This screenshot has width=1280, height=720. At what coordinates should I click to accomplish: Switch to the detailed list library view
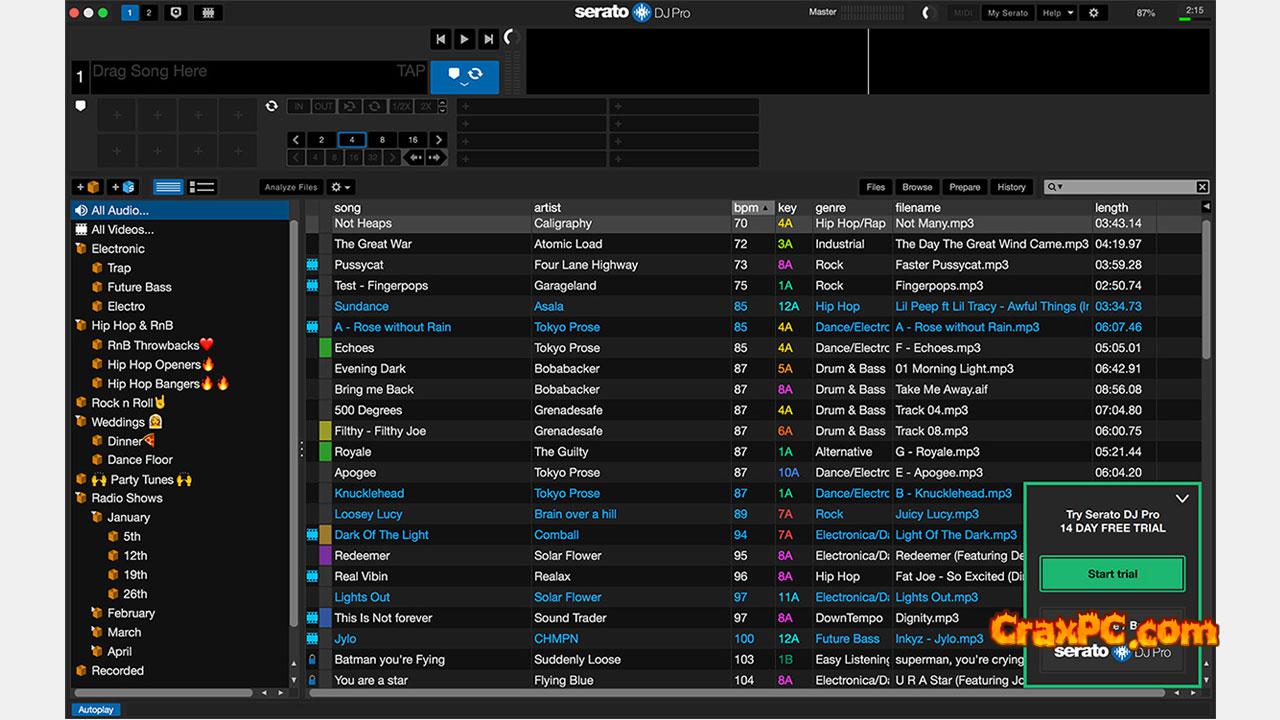pos(202,187)
